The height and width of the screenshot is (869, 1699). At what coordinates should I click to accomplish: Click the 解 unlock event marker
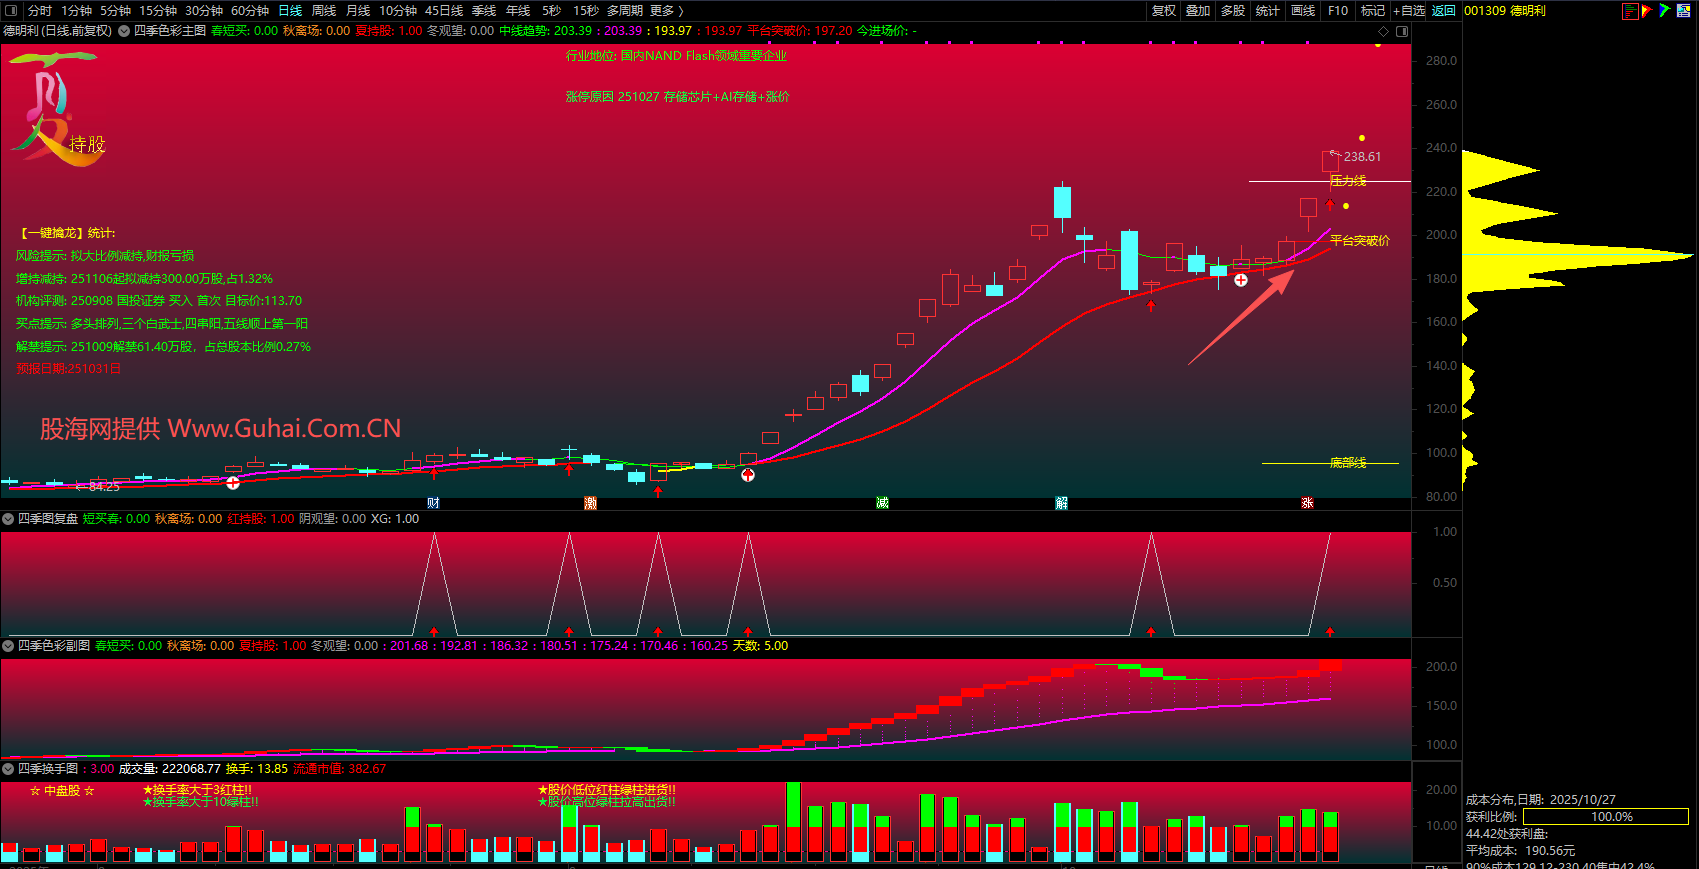[1061, 503]
